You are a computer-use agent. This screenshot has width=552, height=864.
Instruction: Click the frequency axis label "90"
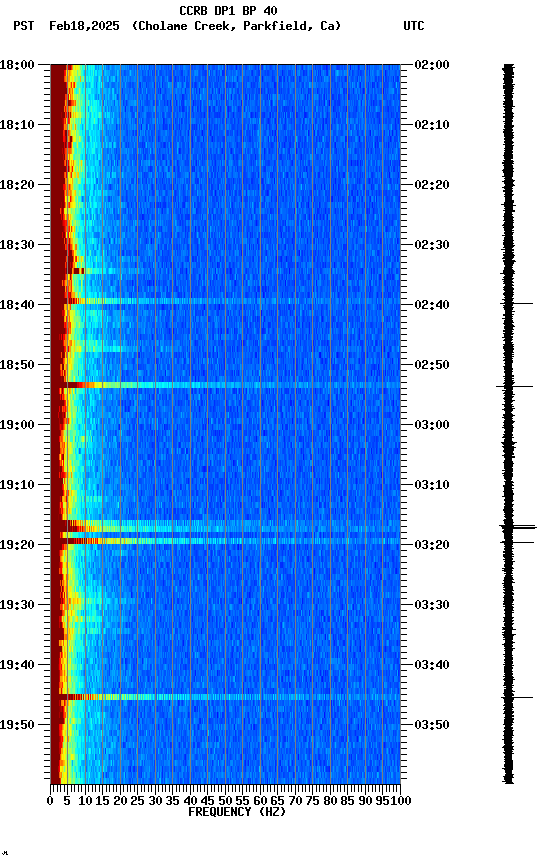(365, 801)
